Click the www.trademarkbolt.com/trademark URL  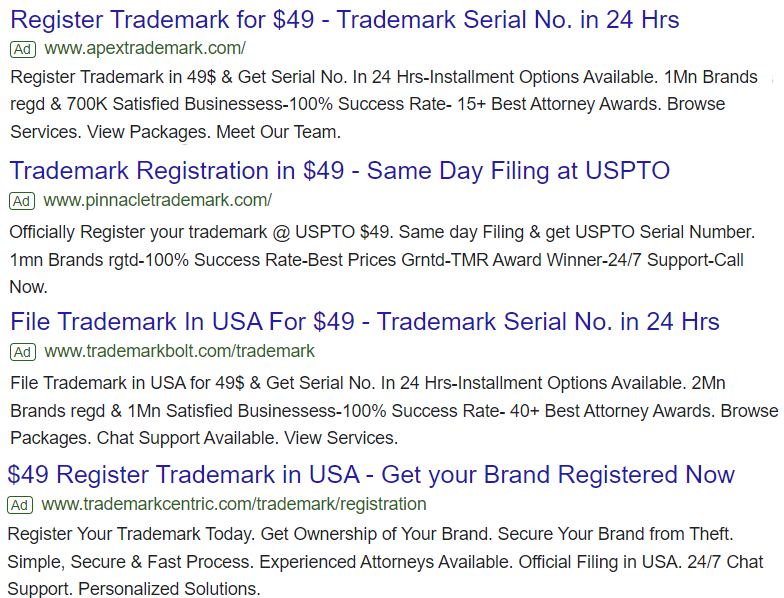(x=179, y=352)
